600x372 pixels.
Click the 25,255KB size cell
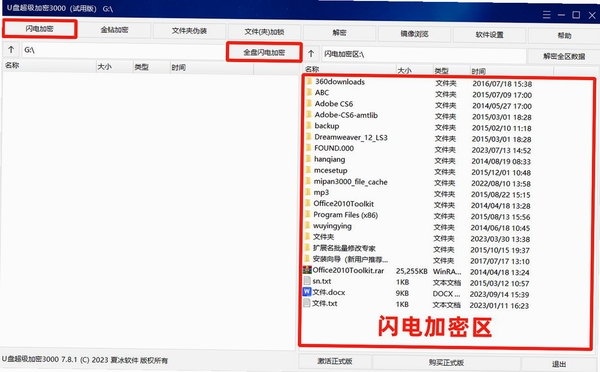click(x=411, y=271)
